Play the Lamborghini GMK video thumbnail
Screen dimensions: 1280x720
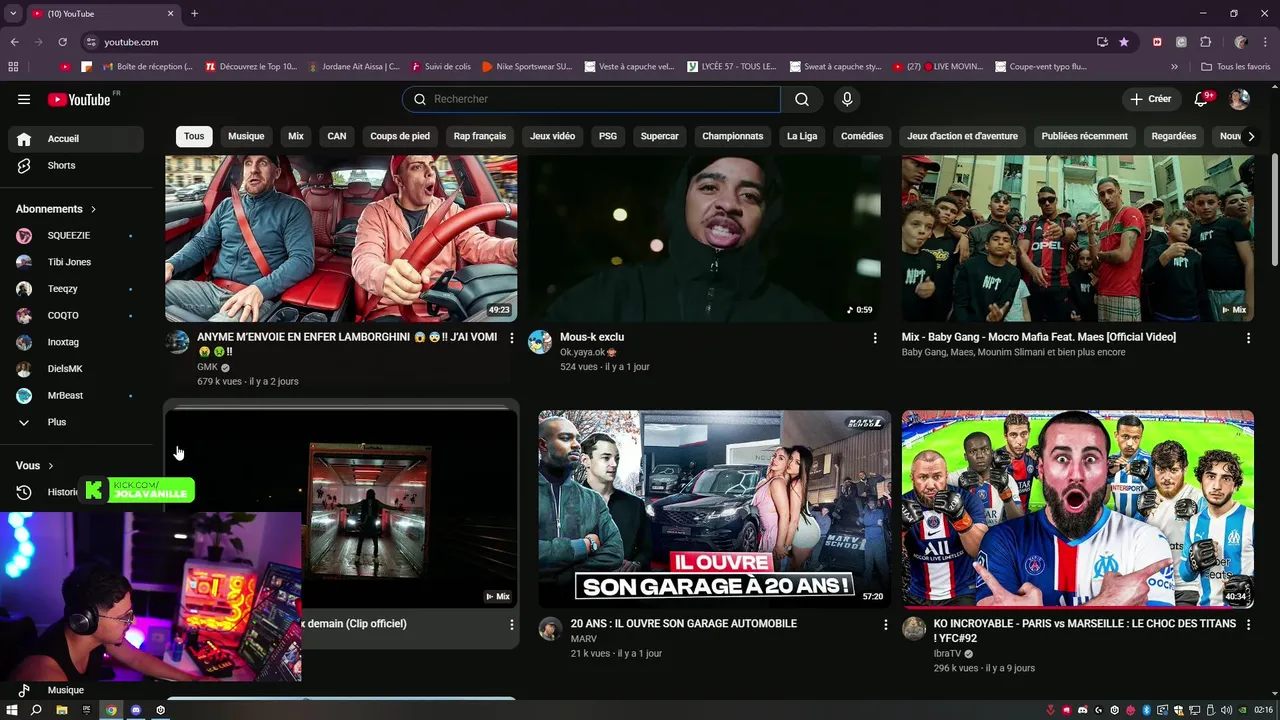pyautogui.click(x=341, y=238)
